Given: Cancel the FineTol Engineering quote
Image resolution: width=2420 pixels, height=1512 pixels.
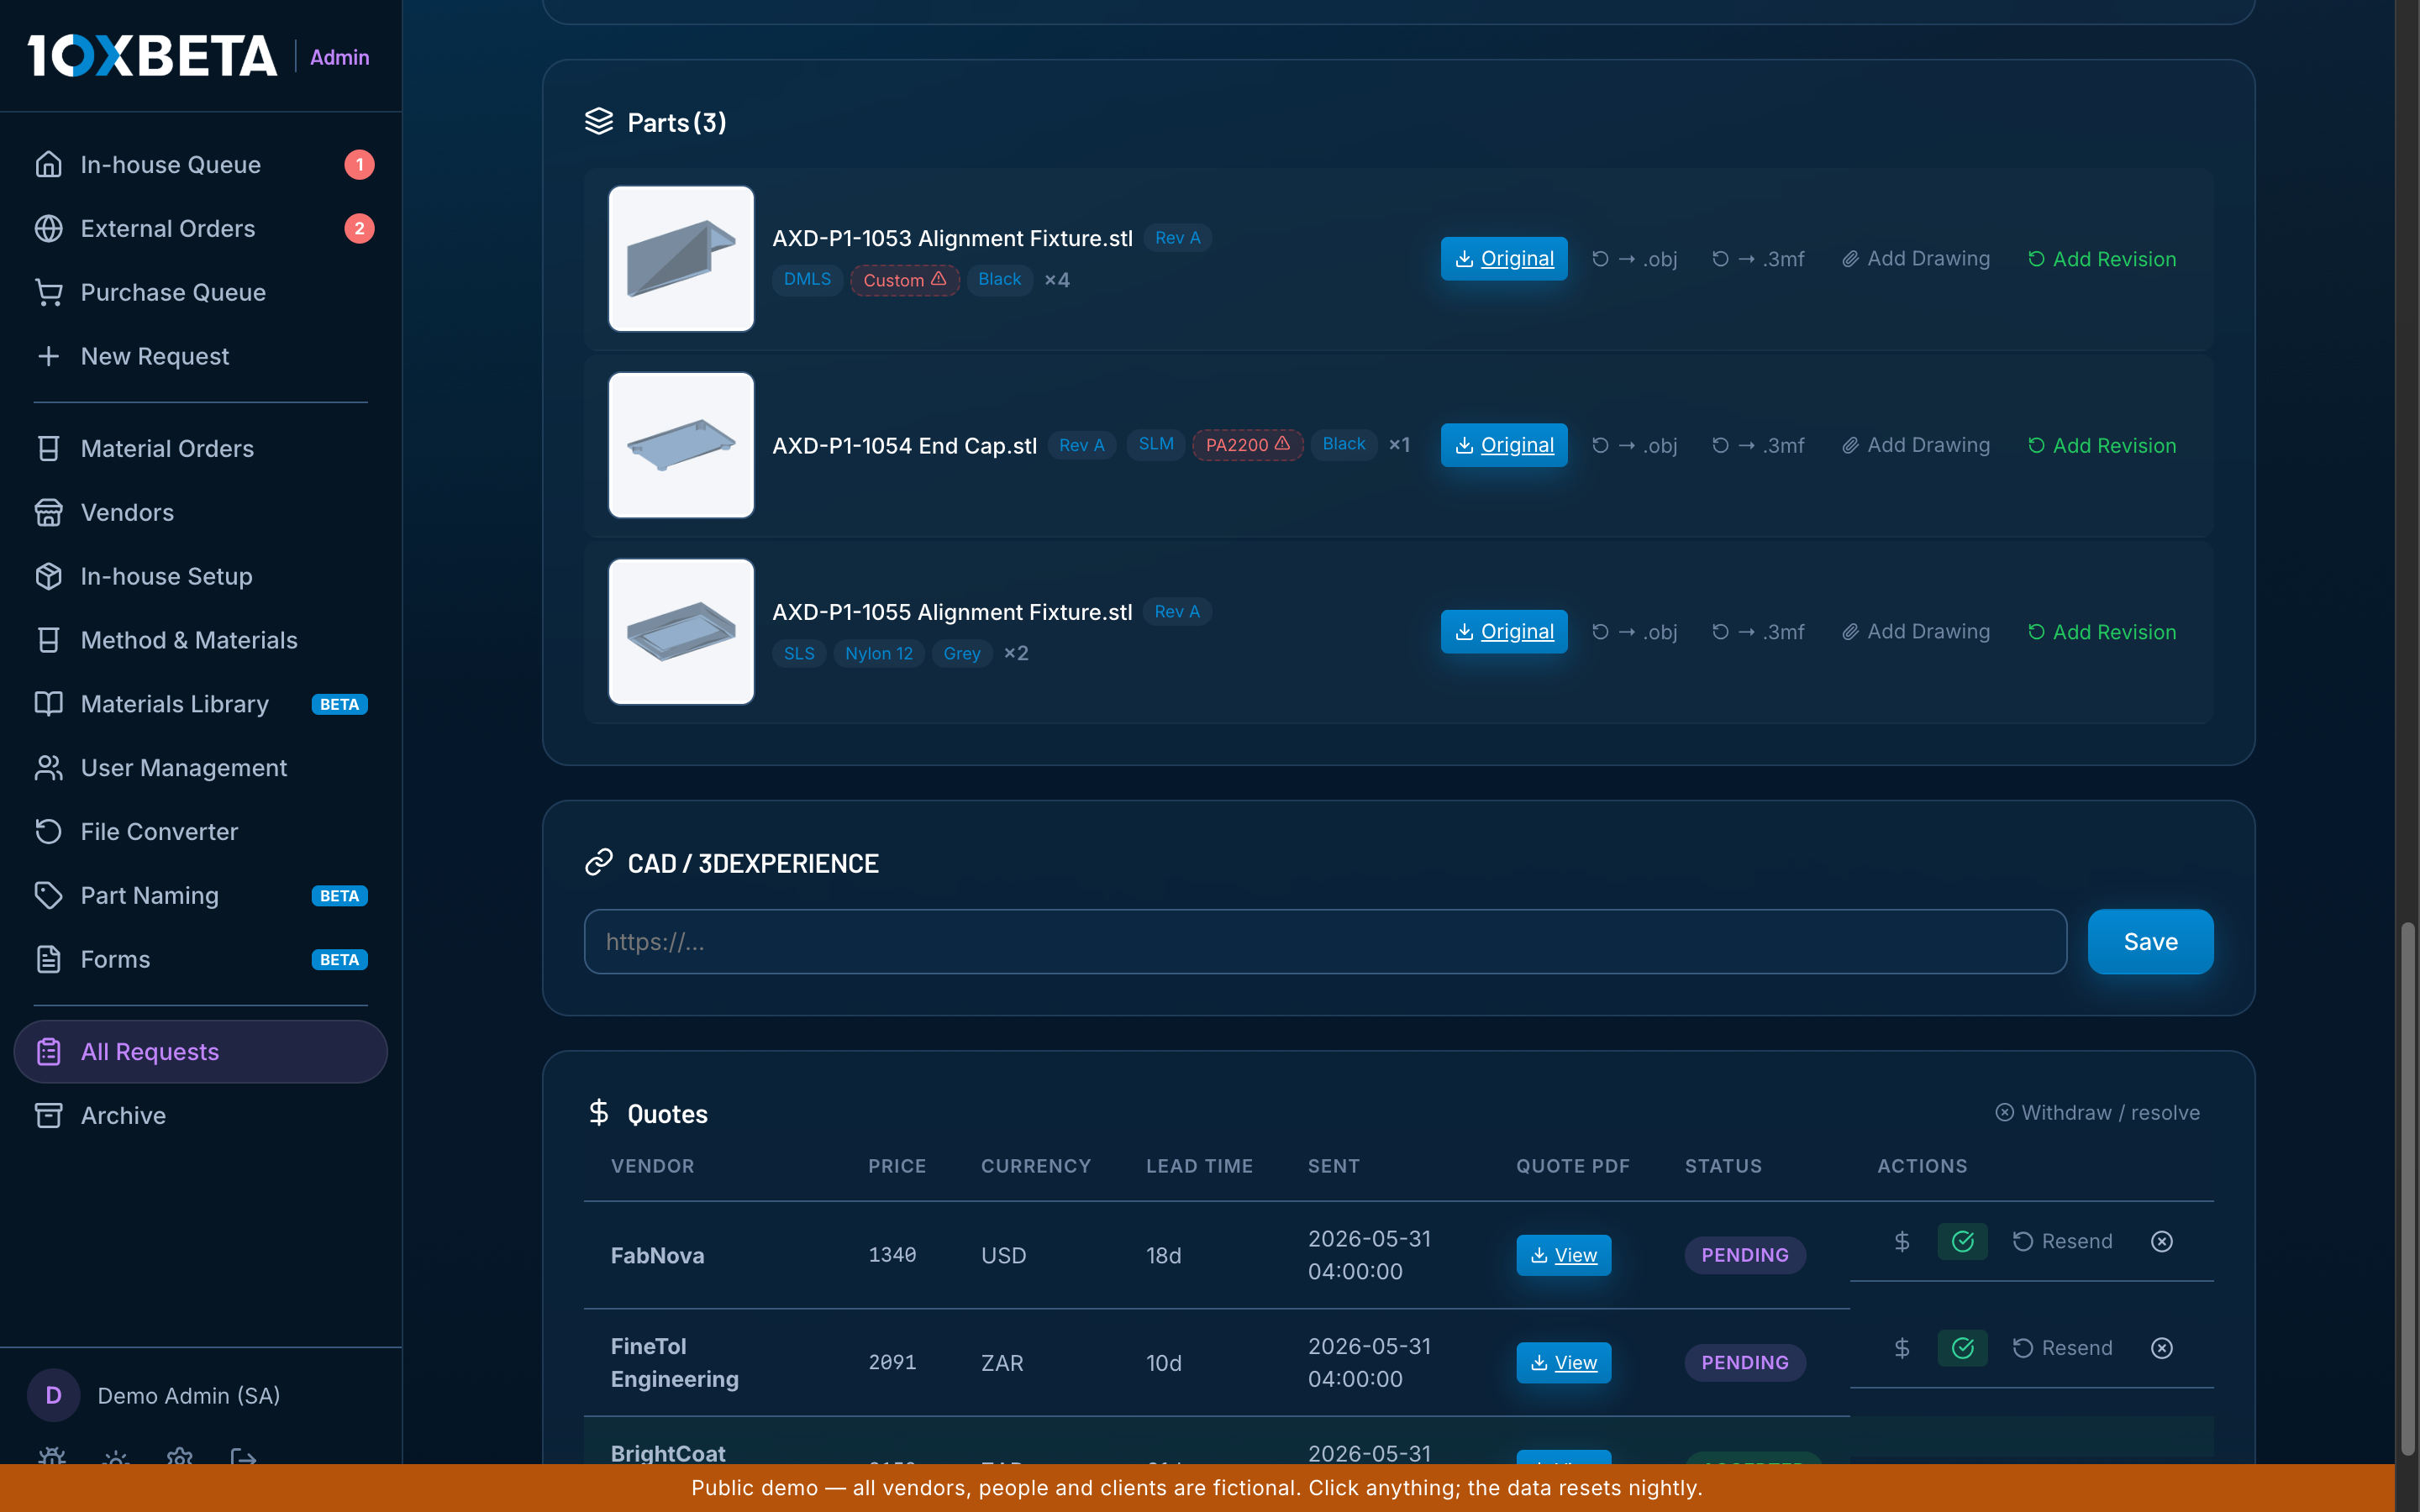Looking at the screenshot, I should tap(2162, 1349).
